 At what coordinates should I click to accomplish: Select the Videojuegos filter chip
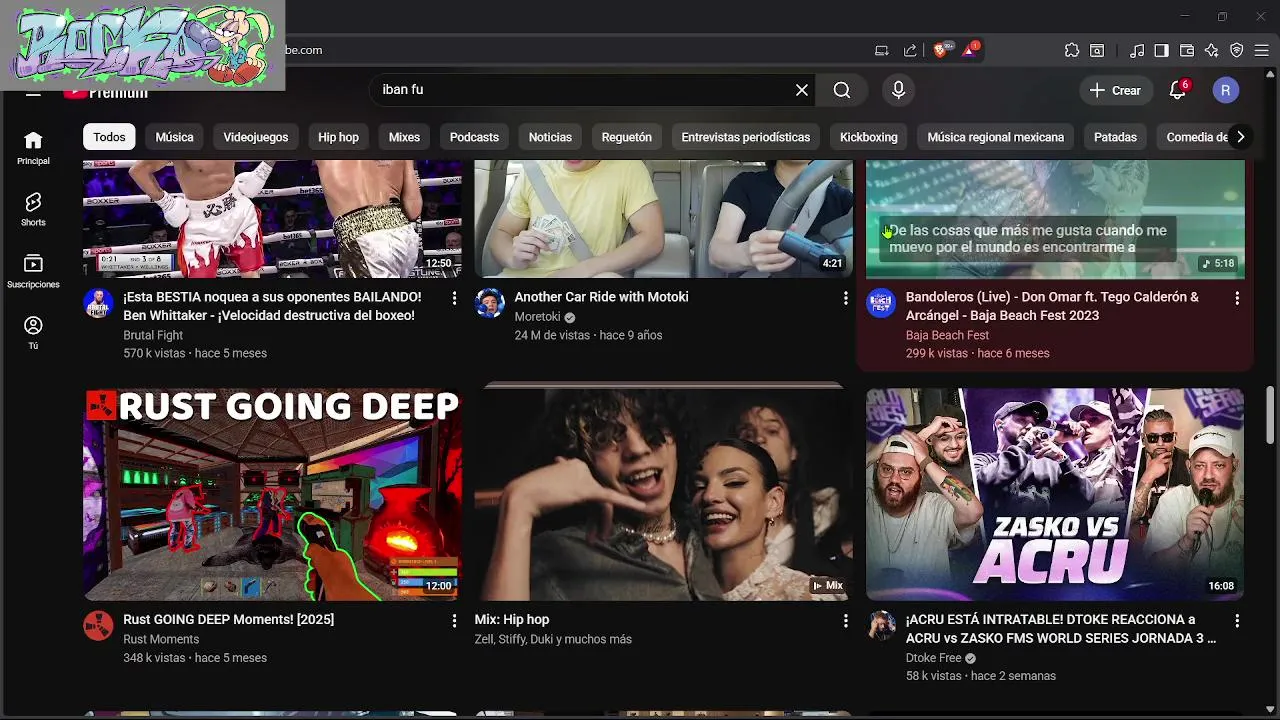click(256, 137)
